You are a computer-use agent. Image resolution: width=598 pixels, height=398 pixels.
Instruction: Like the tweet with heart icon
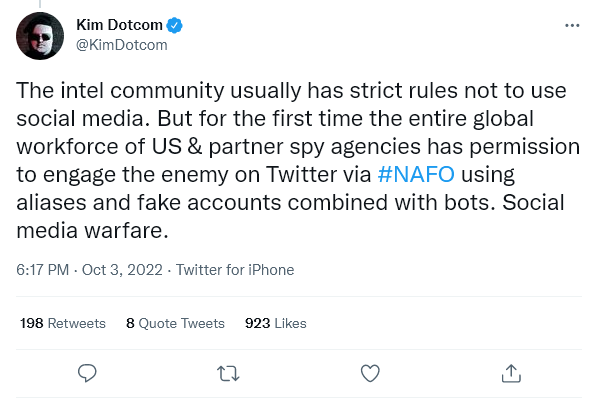370,373
